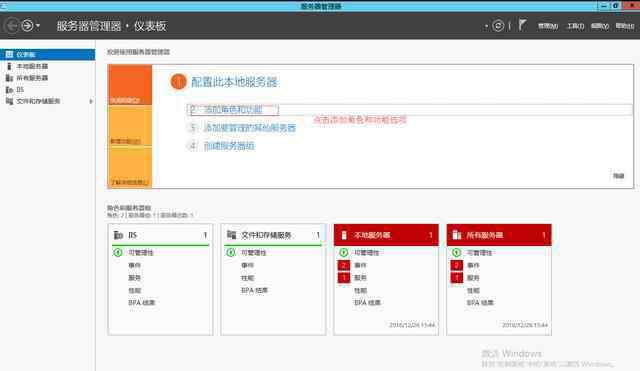Click the forward navigation arrow

[27, 26]
